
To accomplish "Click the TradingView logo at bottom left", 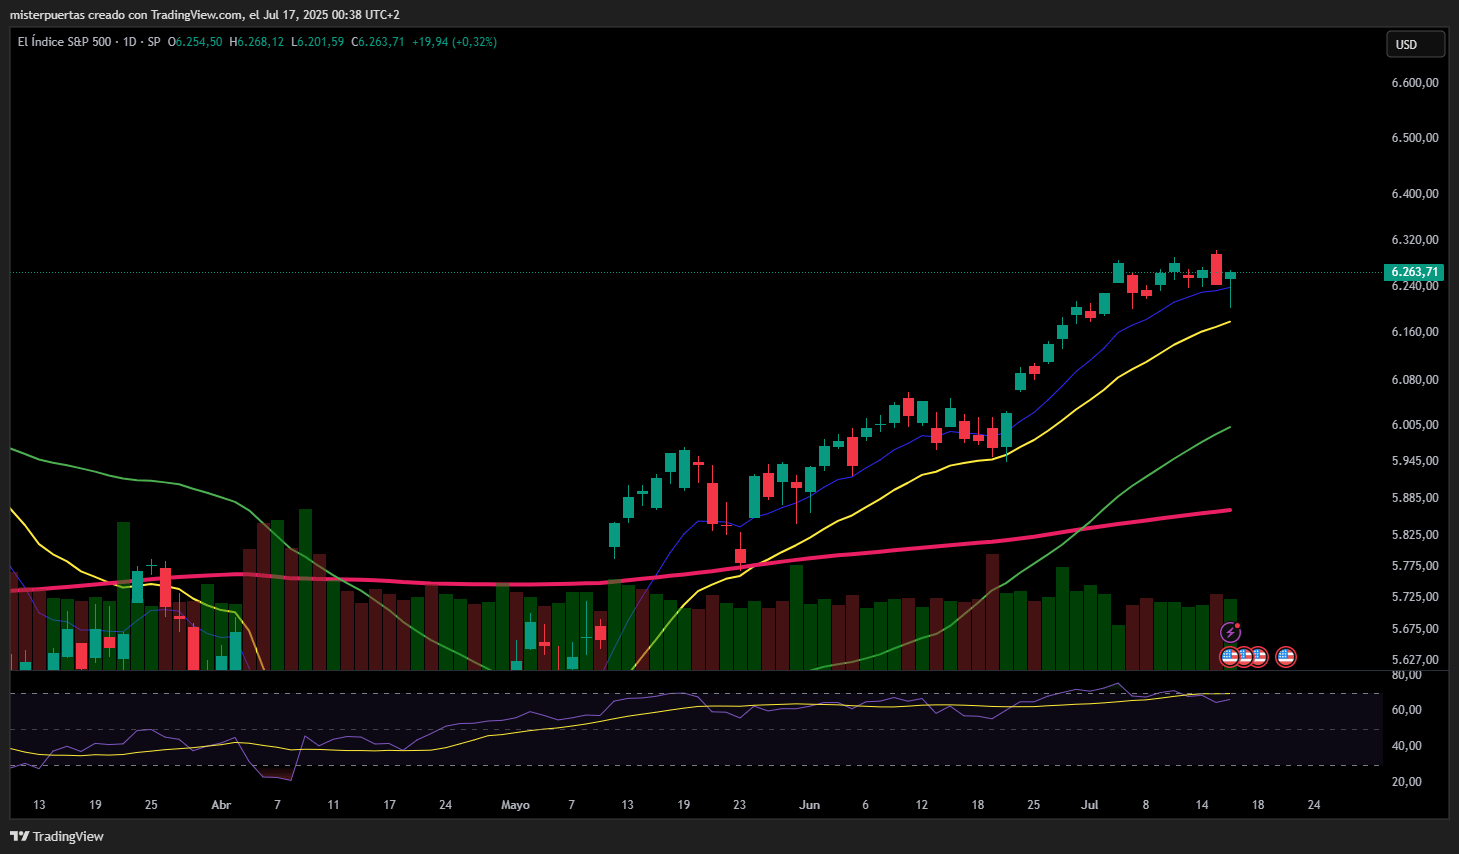I will (57, 836).
